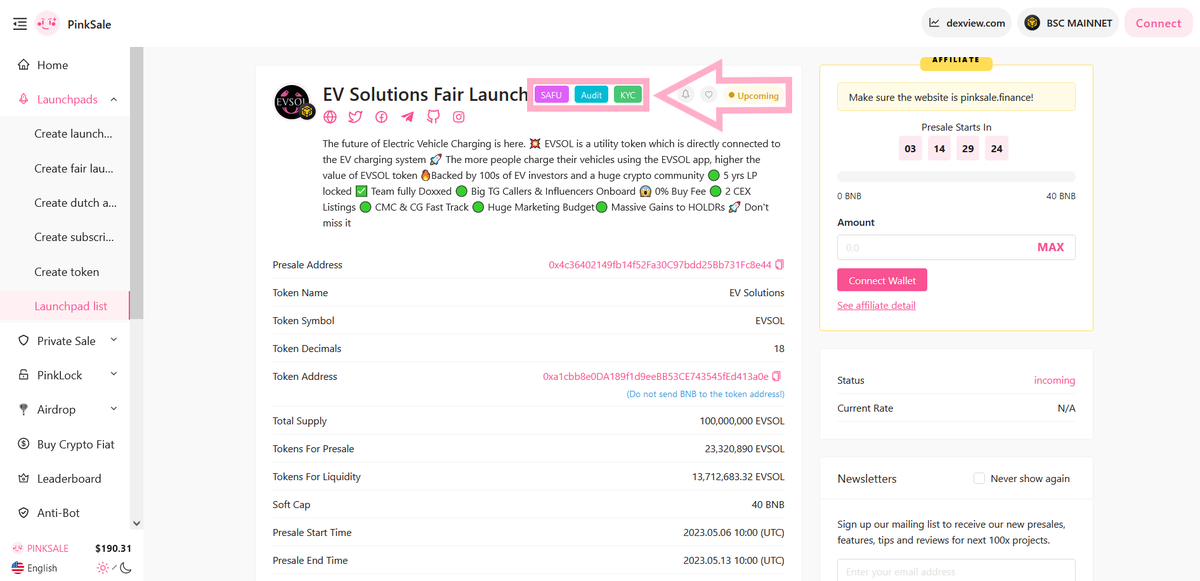Click the PinkSale logo in header
The image size is (1200, 581).
[x=47, y=23]
